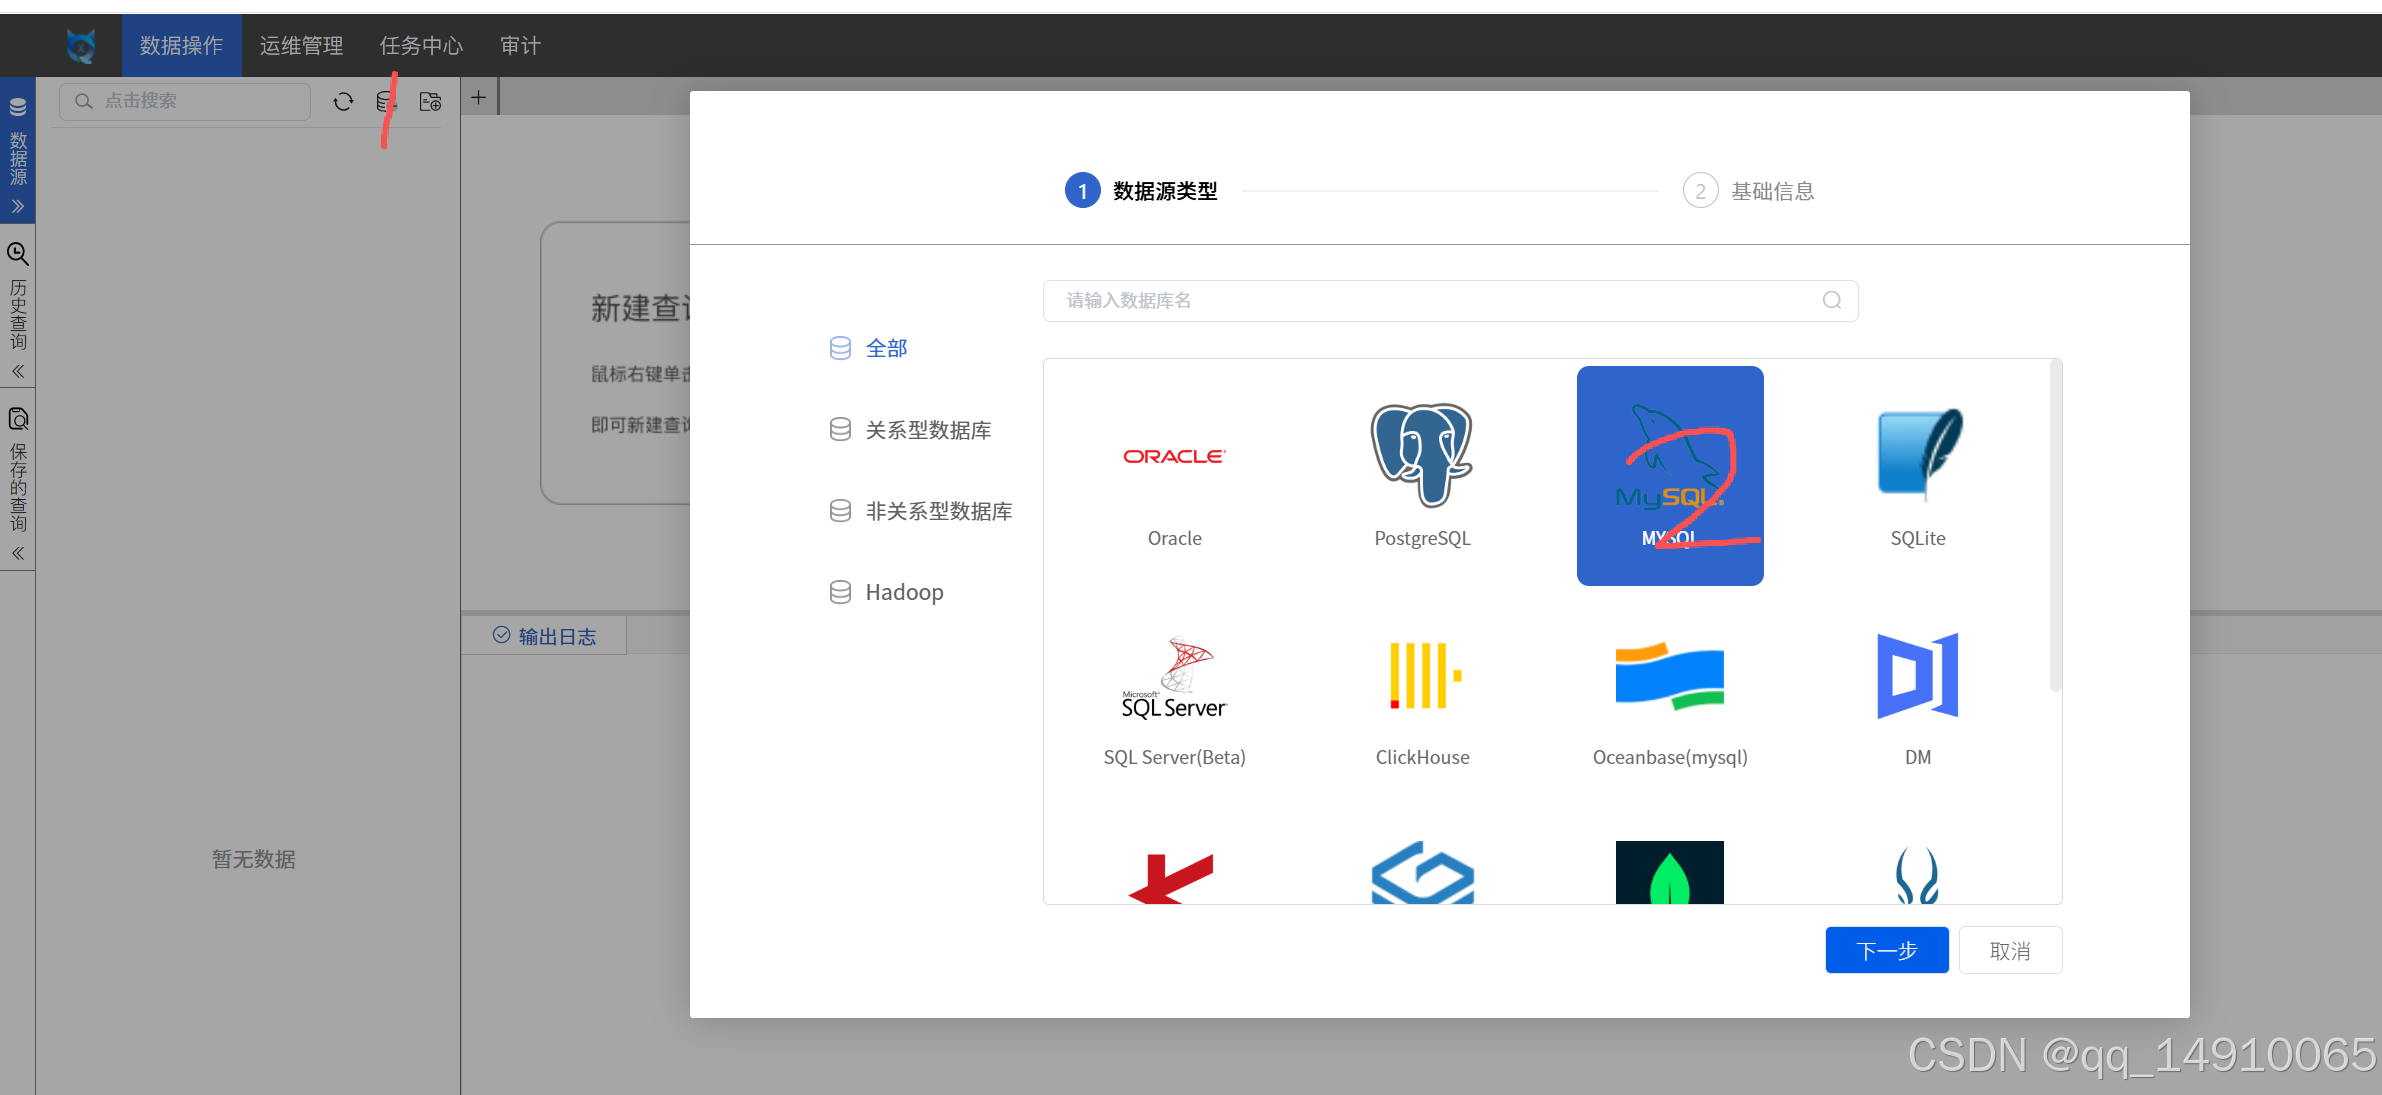
Task: Click the refresh icon beside search
Action: pos(343,101)
